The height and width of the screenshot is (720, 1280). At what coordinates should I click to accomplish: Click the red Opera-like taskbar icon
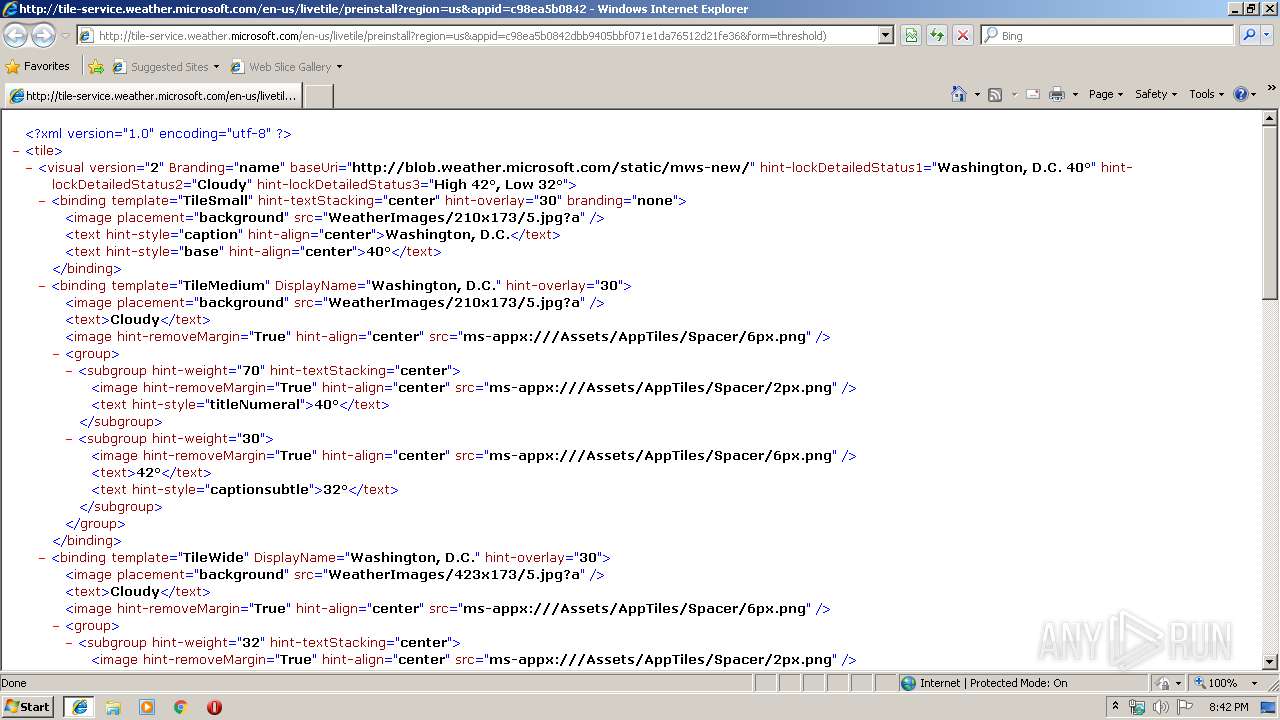coord(214,707)
